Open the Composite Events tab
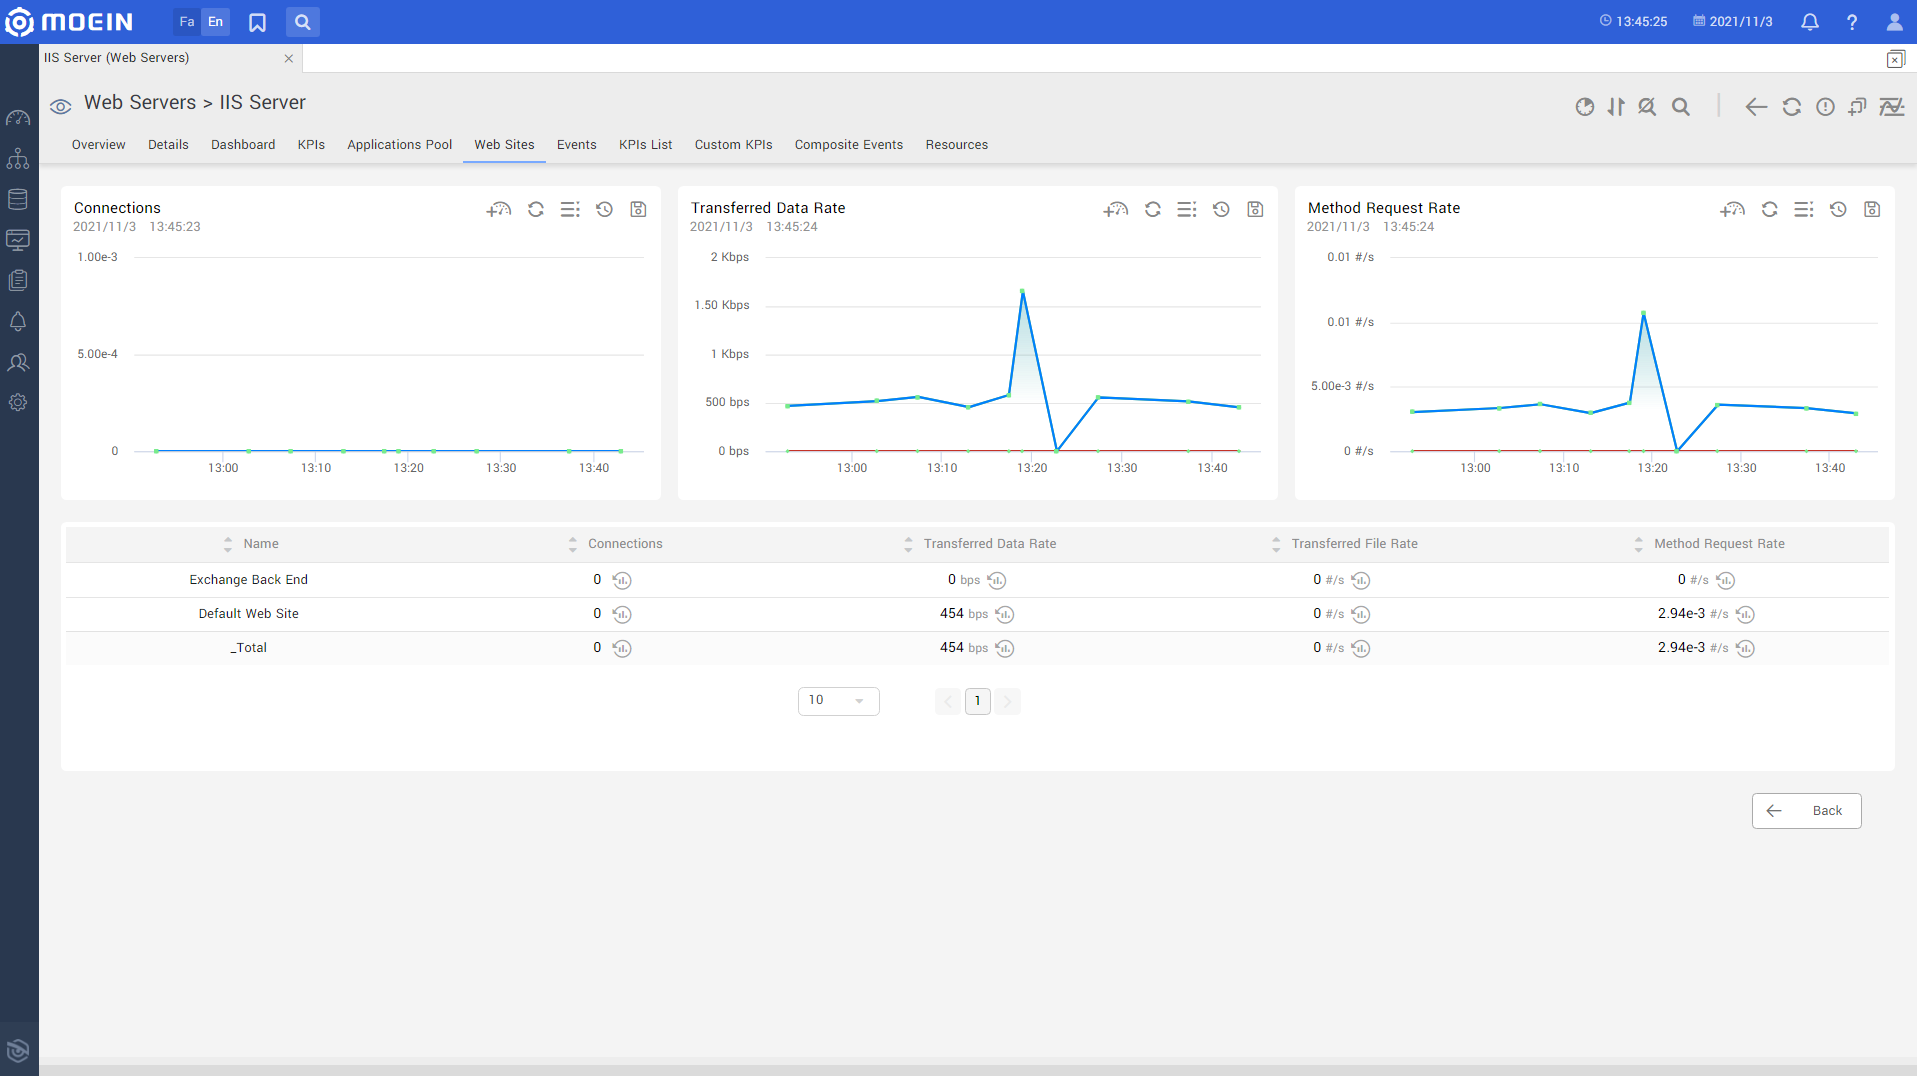Screen dimensions: 1917x1076 pos(849,145)
